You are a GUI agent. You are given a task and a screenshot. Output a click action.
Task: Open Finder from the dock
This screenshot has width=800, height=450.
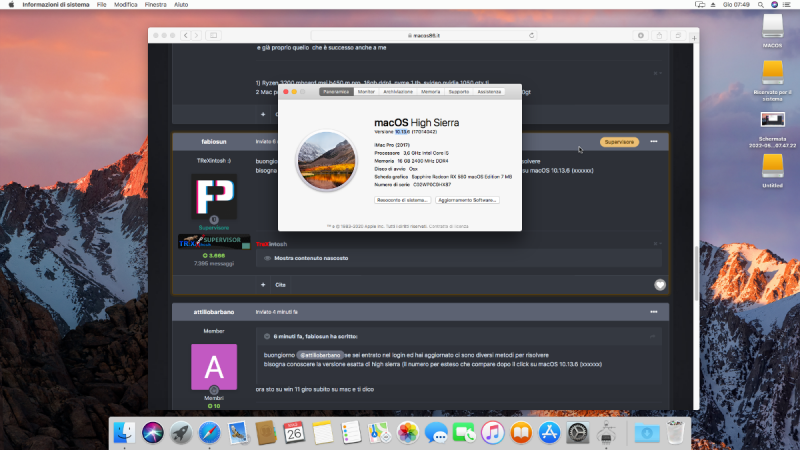(x=124, y=433)
